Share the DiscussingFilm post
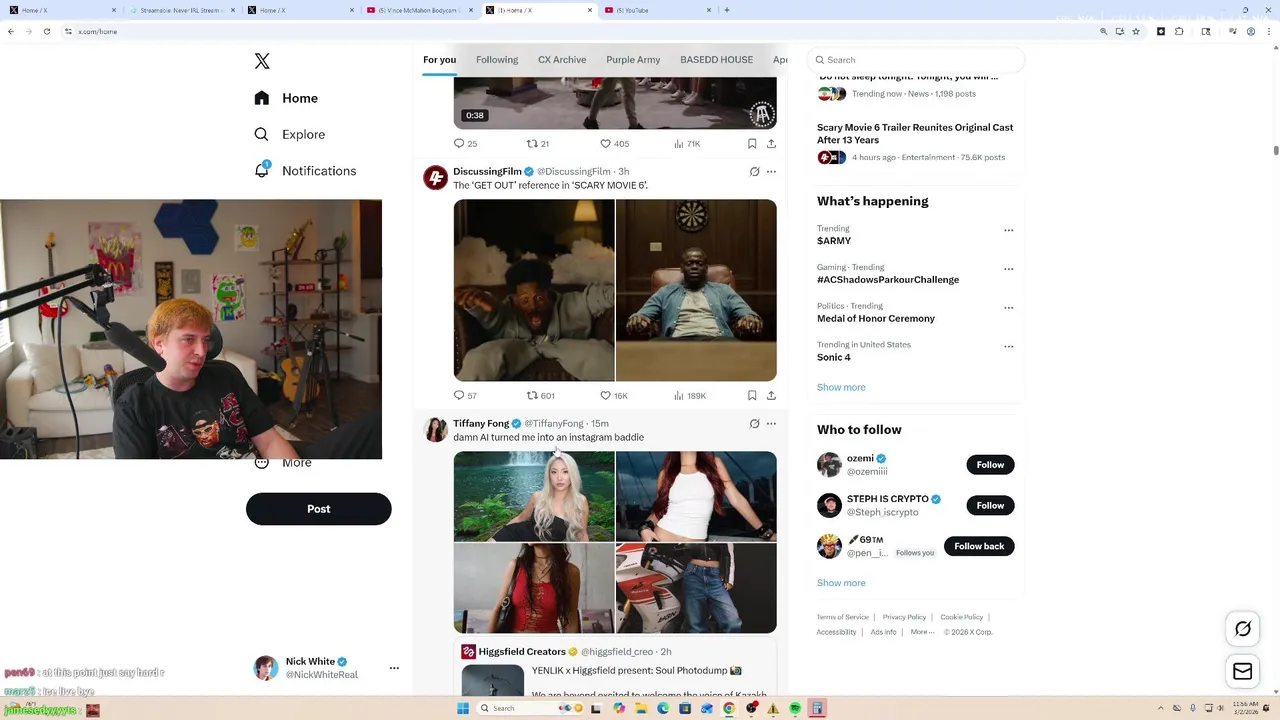Image resolution: width=1280 pixels, height=720 pixels. pyautogui.click(x=771, y=396)
